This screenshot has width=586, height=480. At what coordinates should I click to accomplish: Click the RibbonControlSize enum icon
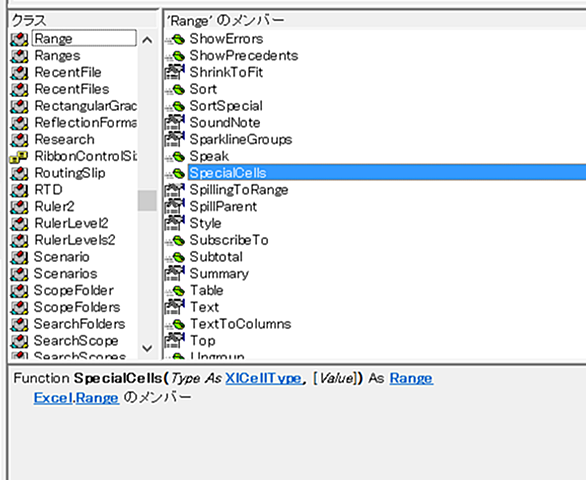pyautogui.click(x=19, y=157)
